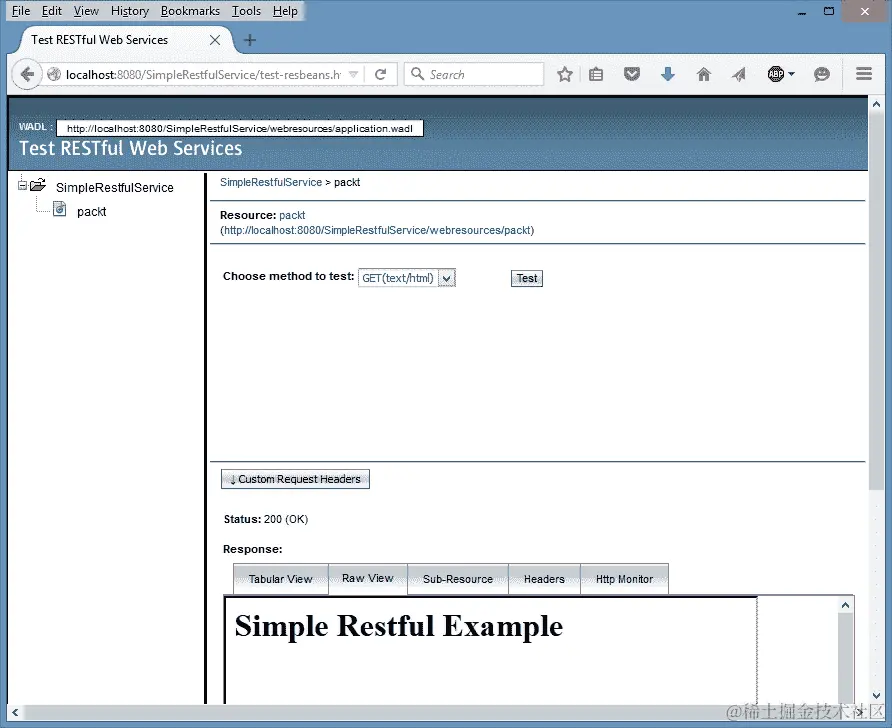Screen dimensions: 892x728
Task: Expand Custom Request Headers section
Action: [x=295, y=479]
